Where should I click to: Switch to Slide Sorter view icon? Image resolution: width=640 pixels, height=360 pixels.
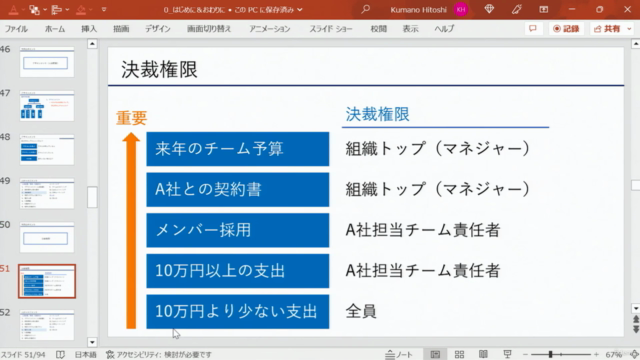[x=459, y=354]
